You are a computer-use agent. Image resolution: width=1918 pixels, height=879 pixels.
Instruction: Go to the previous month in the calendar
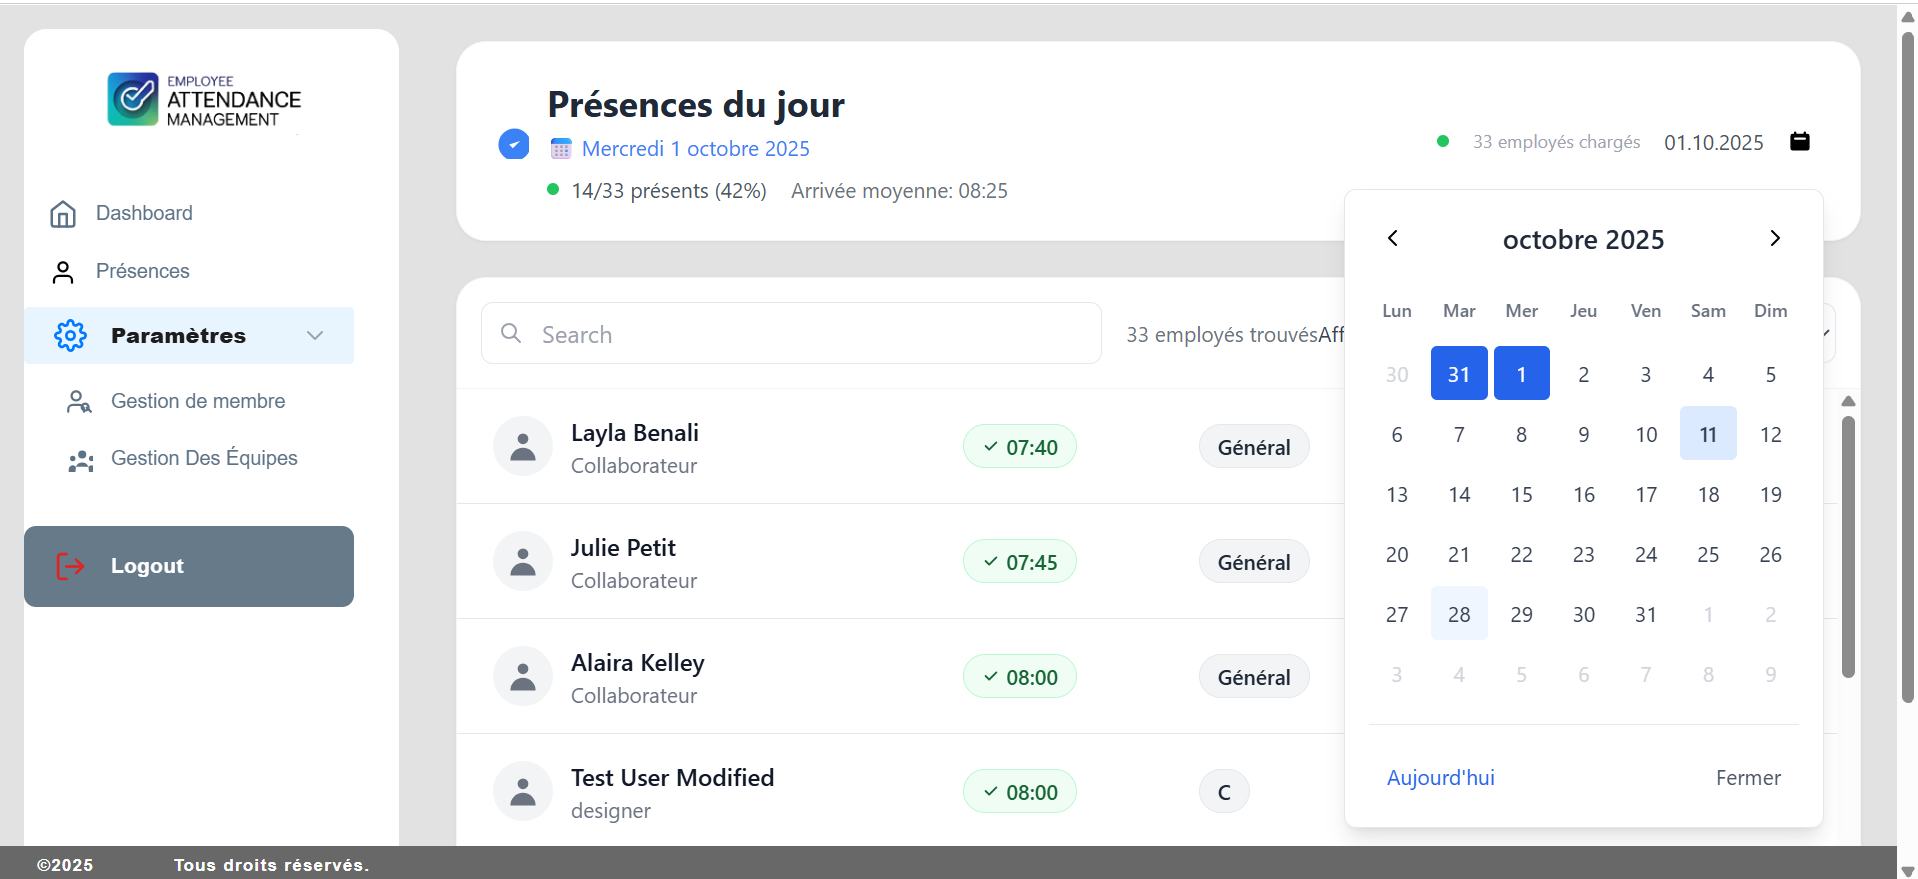pyautogui.click(x=1392, y=238)
